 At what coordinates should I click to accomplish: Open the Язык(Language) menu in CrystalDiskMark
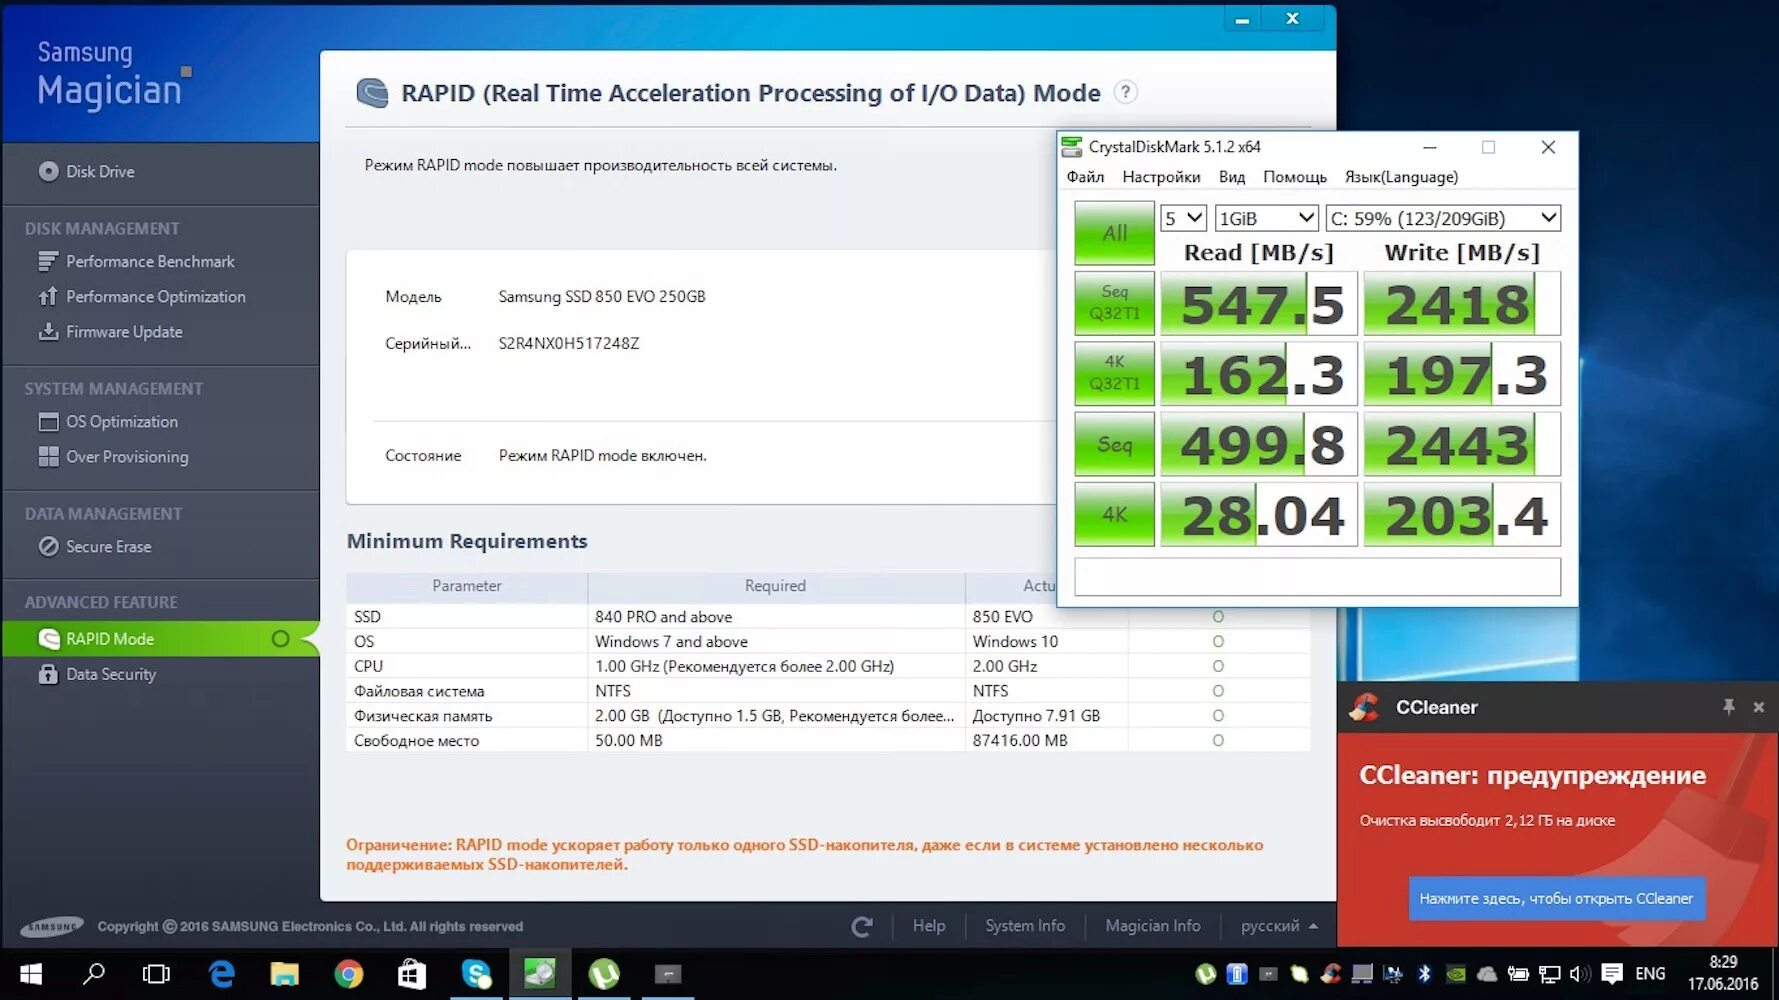(1401, 177)
